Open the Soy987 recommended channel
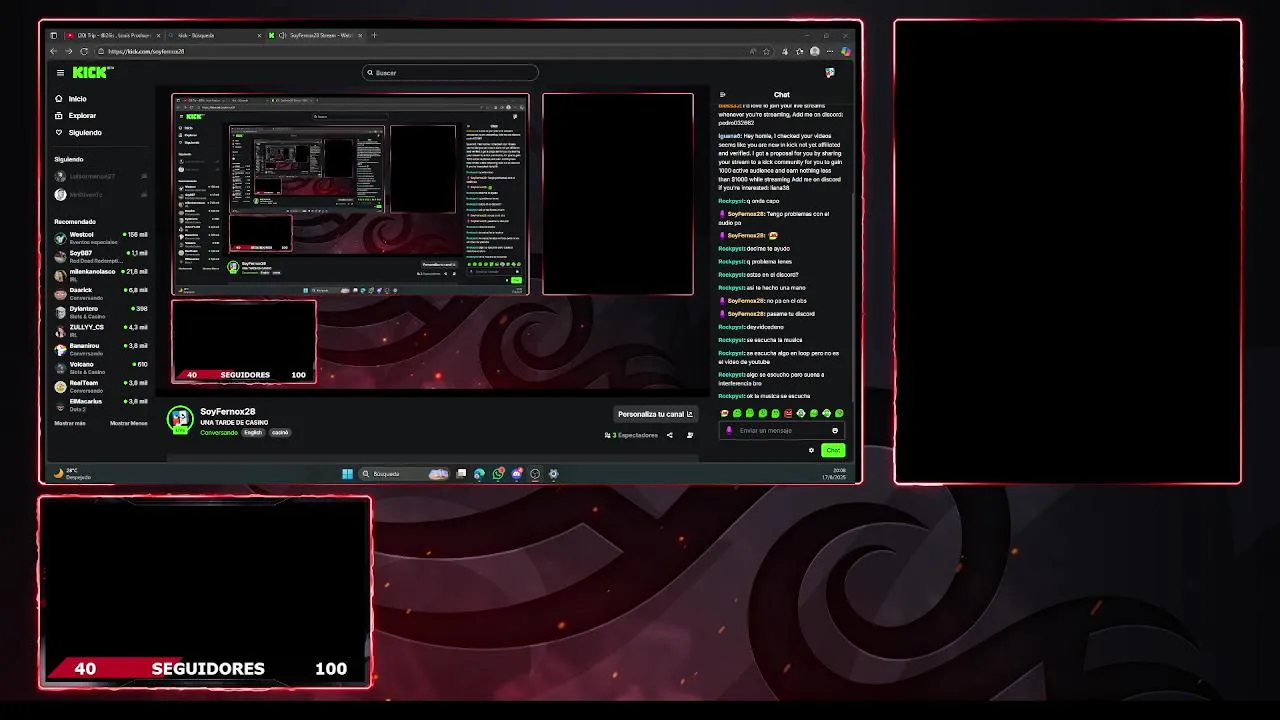The height and width of the screenshot is (720, 1280). click(101, 256)
